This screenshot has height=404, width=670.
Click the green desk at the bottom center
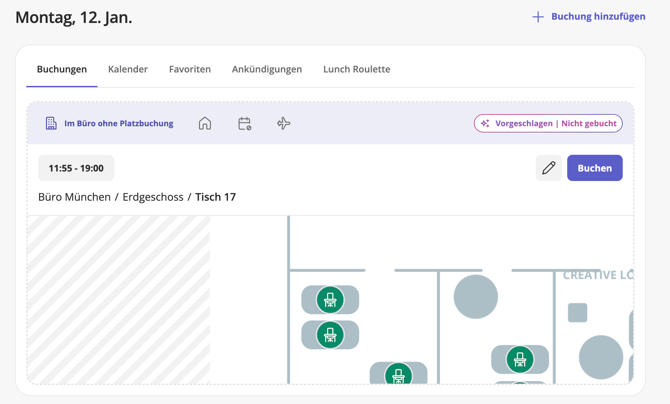(398, 375)
